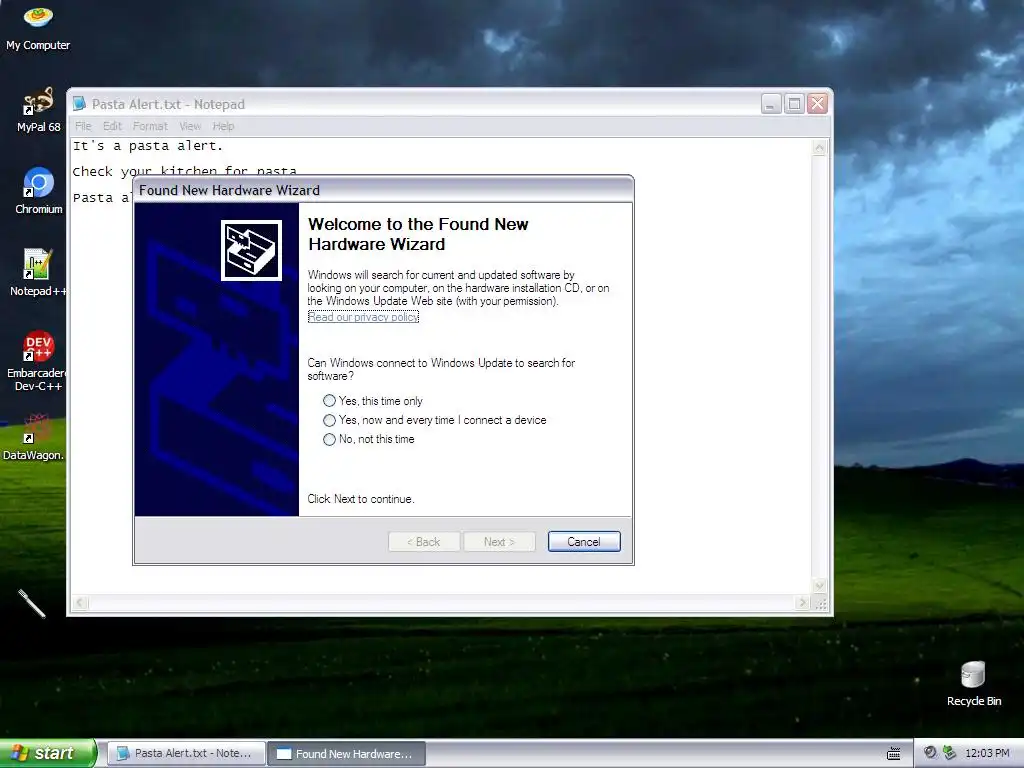Open the File menu in Notepad
1024x768 pixels.
pyautogui.click(x=83, y=126)
